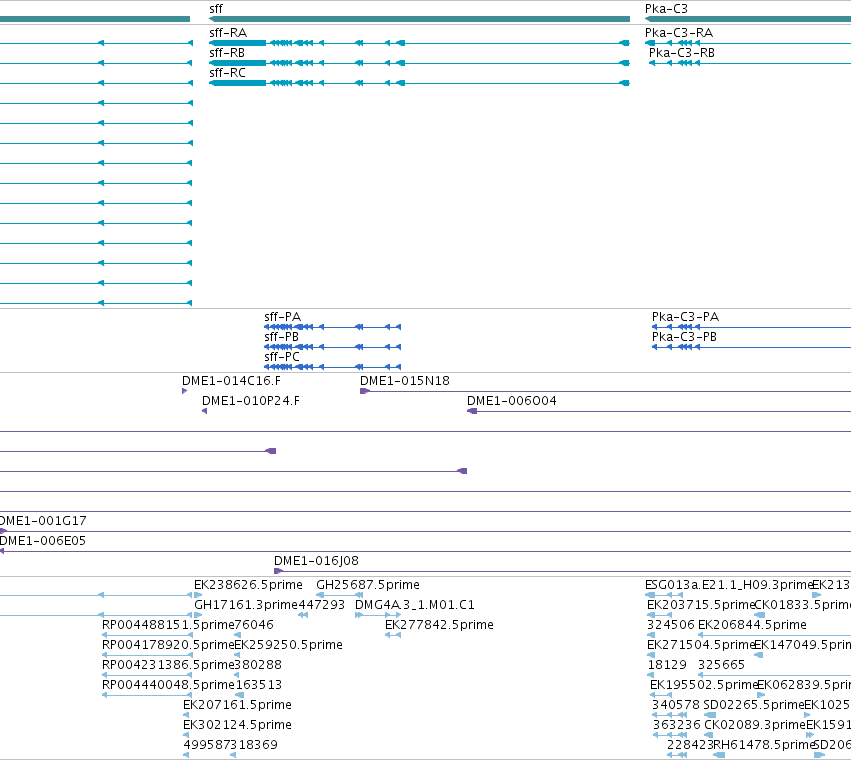Image resolution: width=851 pixels, height=760 pixels.
Task: Select the RP004178920.5prime EST label
Action: pos(168,645)
